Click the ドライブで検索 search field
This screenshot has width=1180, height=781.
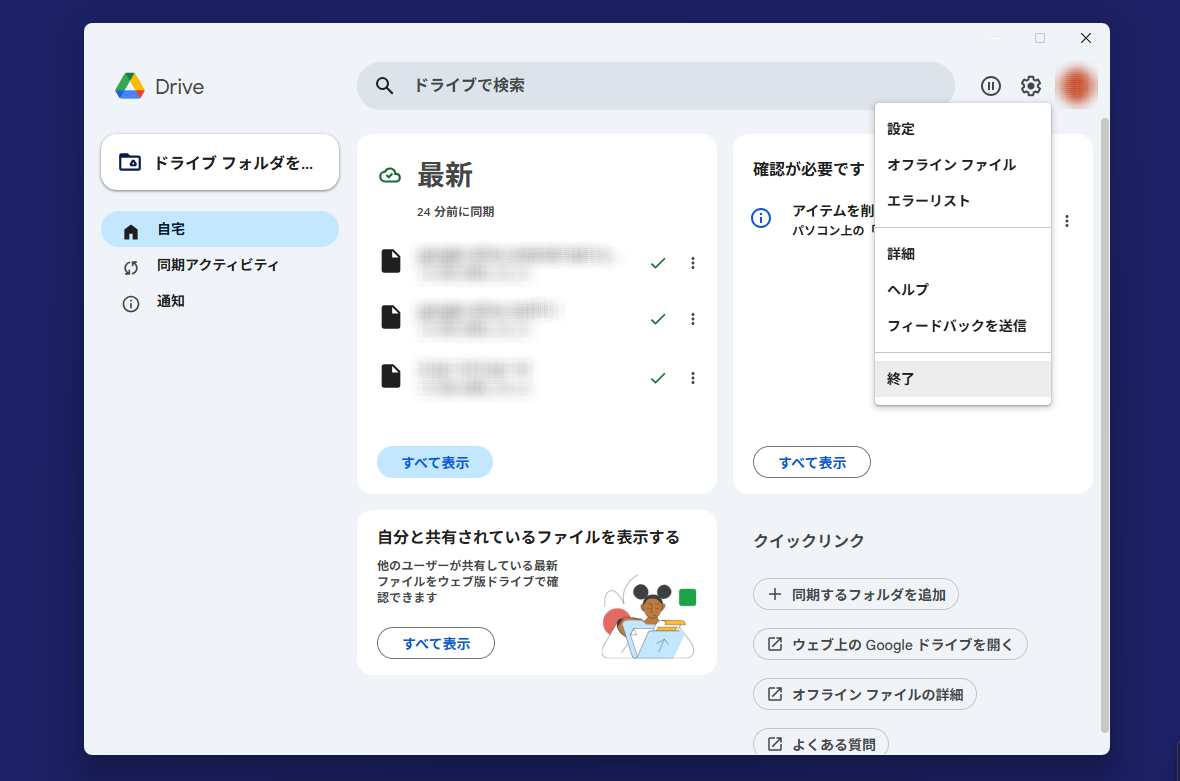point(670,86)
